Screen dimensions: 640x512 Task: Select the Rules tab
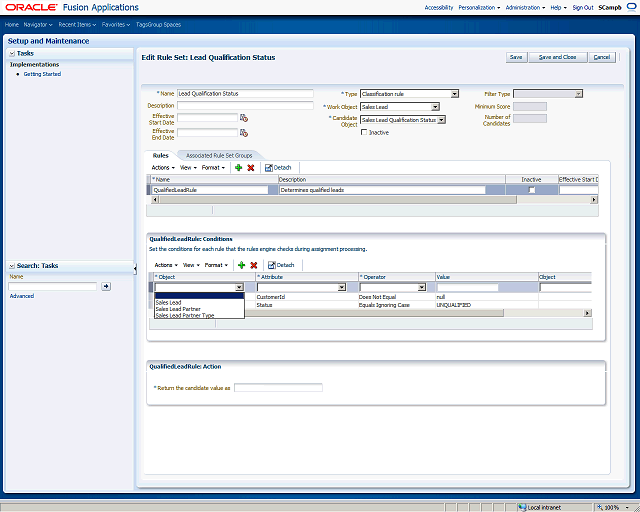[x=160, y=156]
